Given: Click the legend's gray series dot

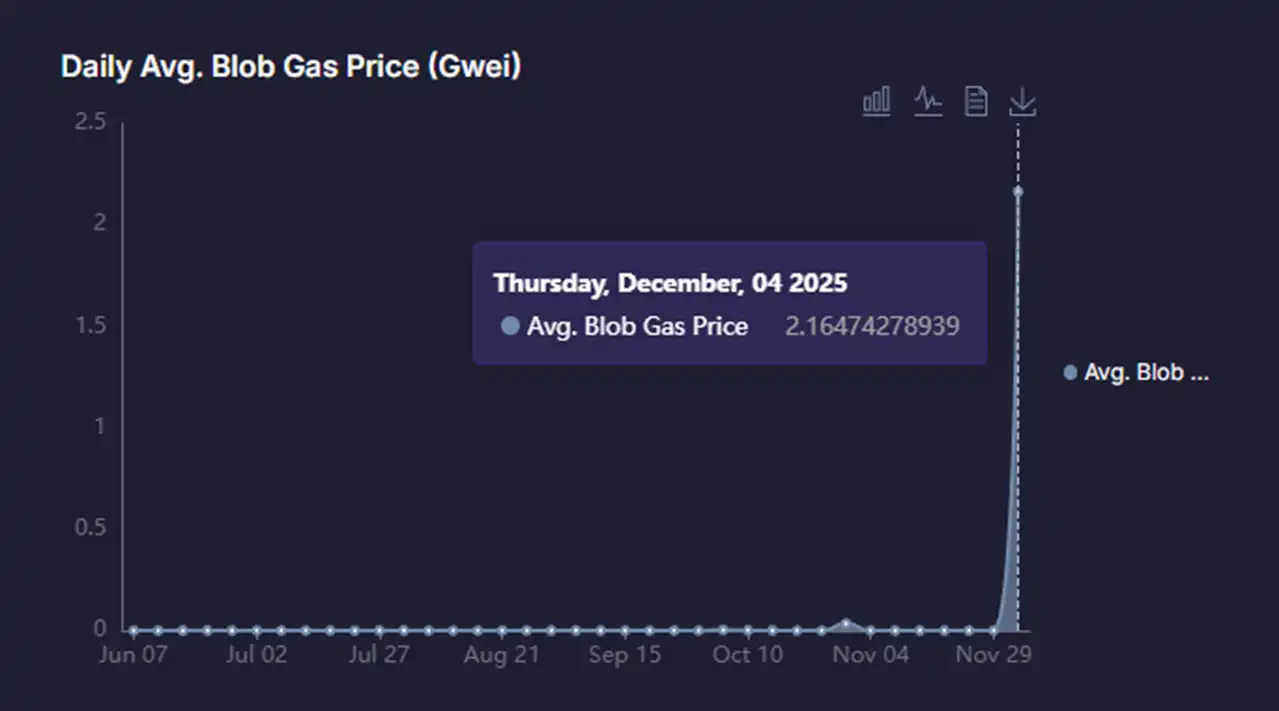Looking at the screenshot, I should pyautogui.click(x=1070, y=373).
